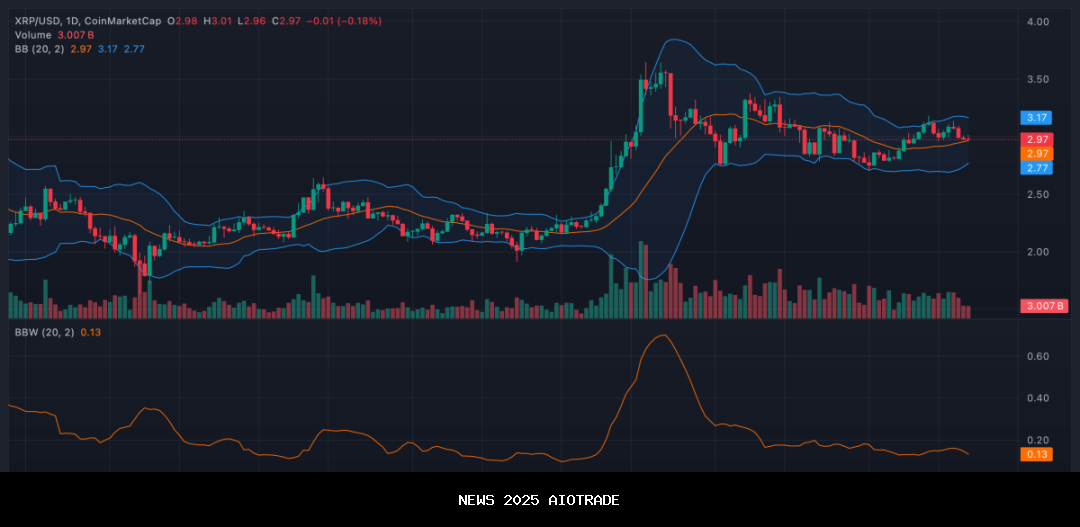
Task: Click the orange 0.13 BBW value tag
Action: click(1034, 454)
